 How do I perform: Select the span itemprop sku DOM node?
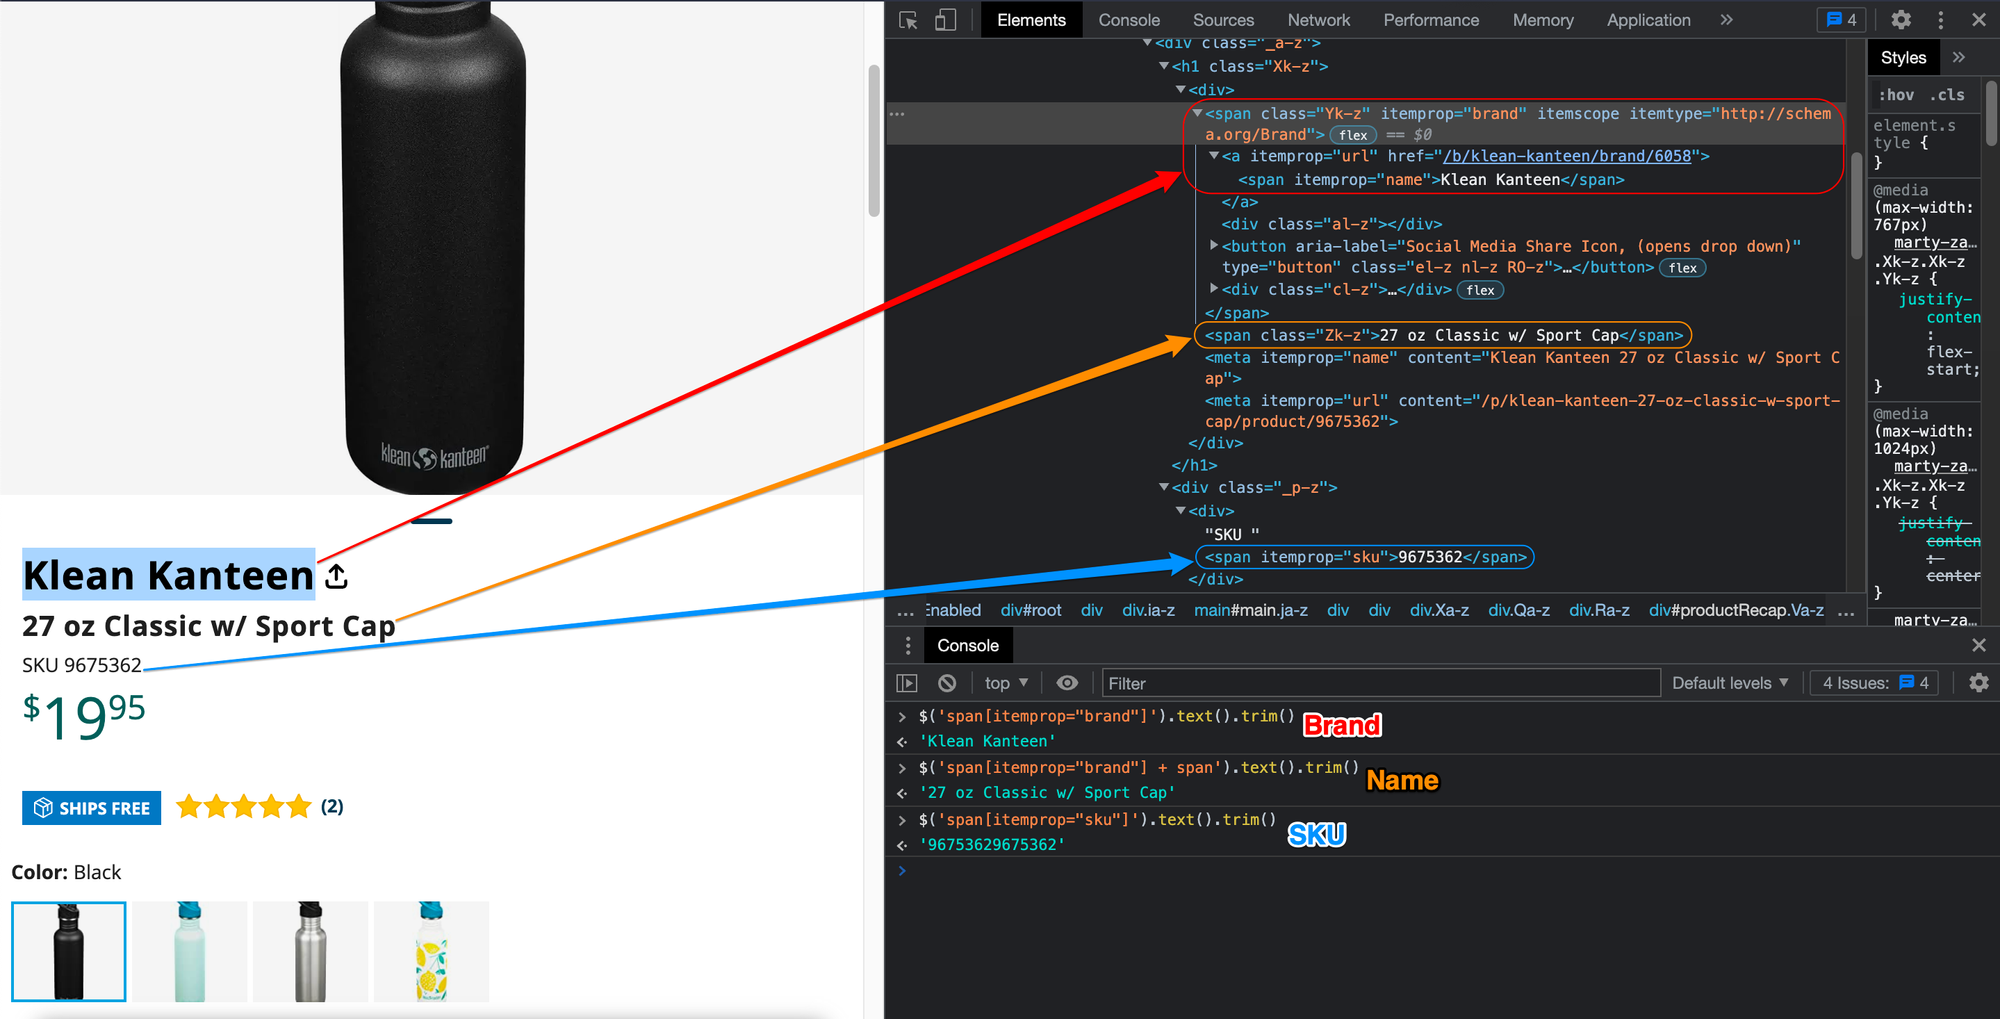(1365, 557)
